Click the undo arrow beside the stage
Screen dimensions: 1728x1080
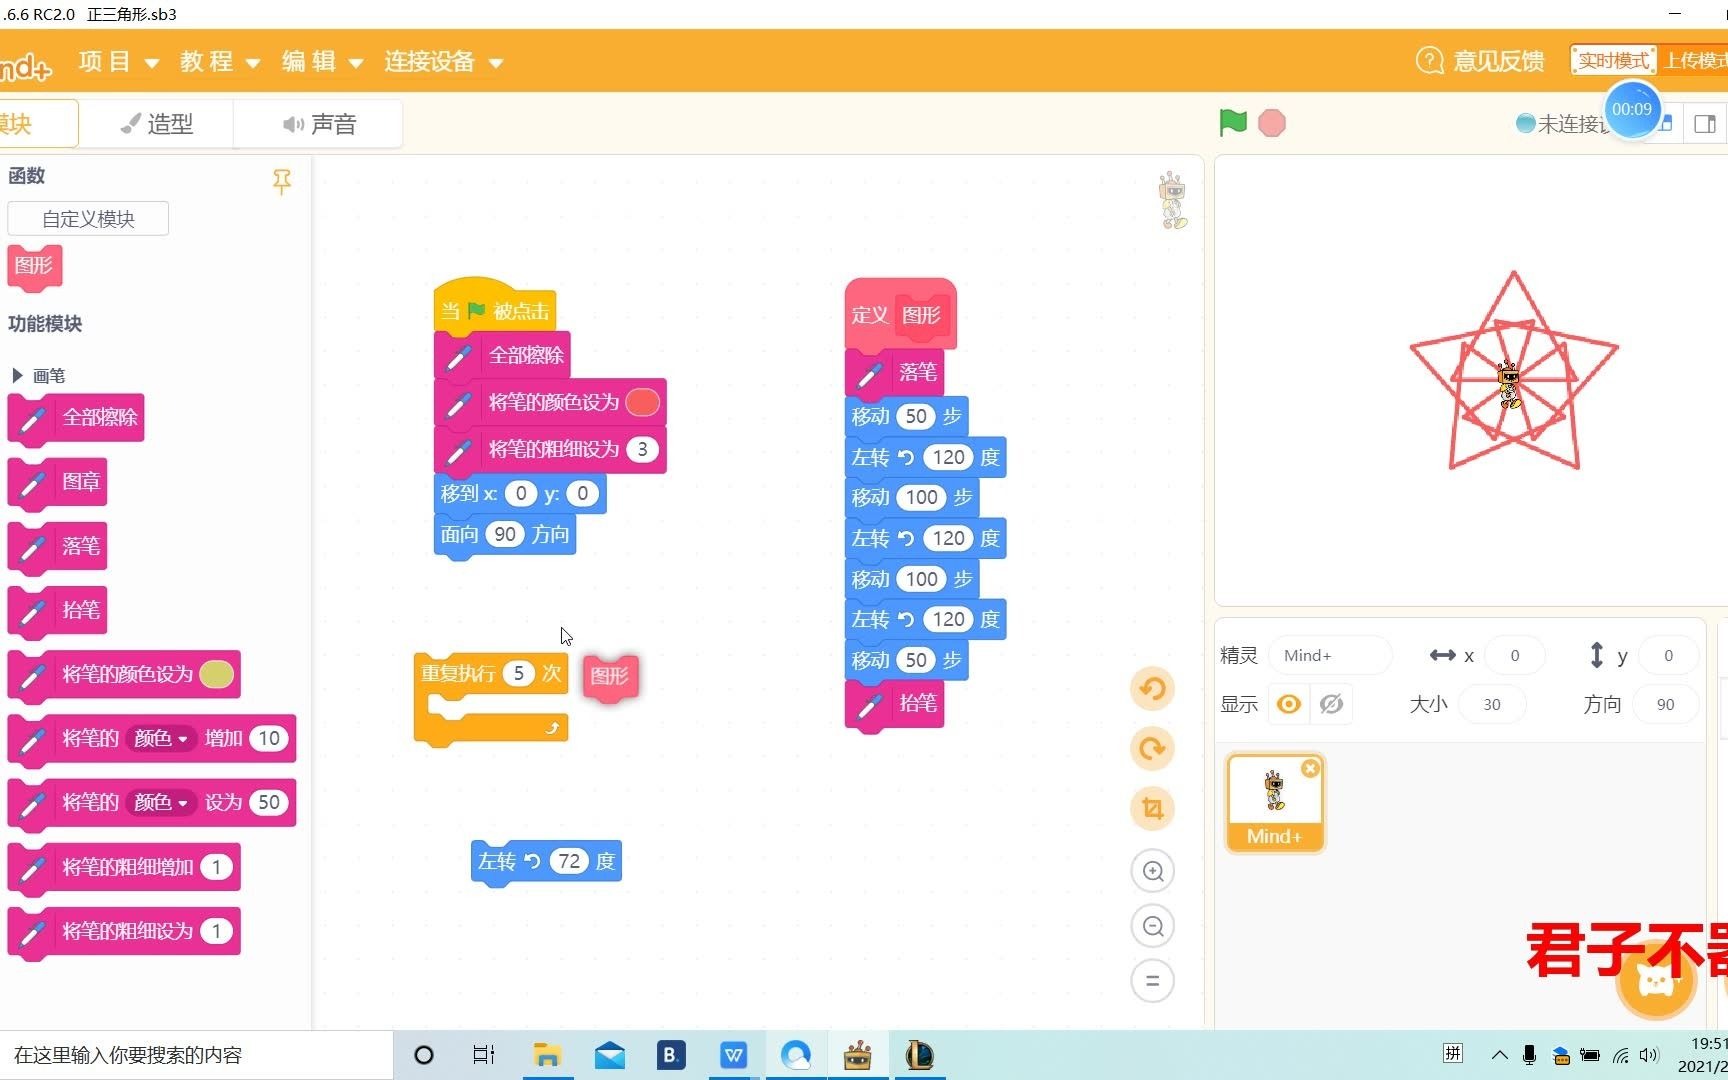[1152, 689]
